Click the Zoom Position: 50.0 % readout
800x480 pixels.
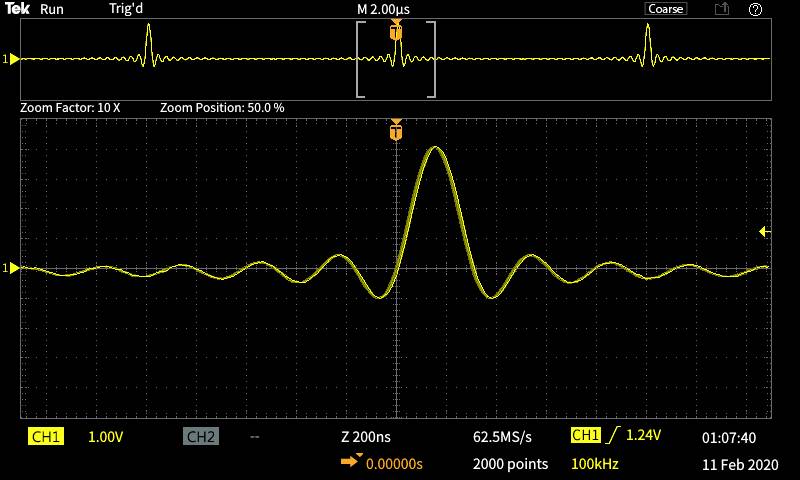click(222, 107)
